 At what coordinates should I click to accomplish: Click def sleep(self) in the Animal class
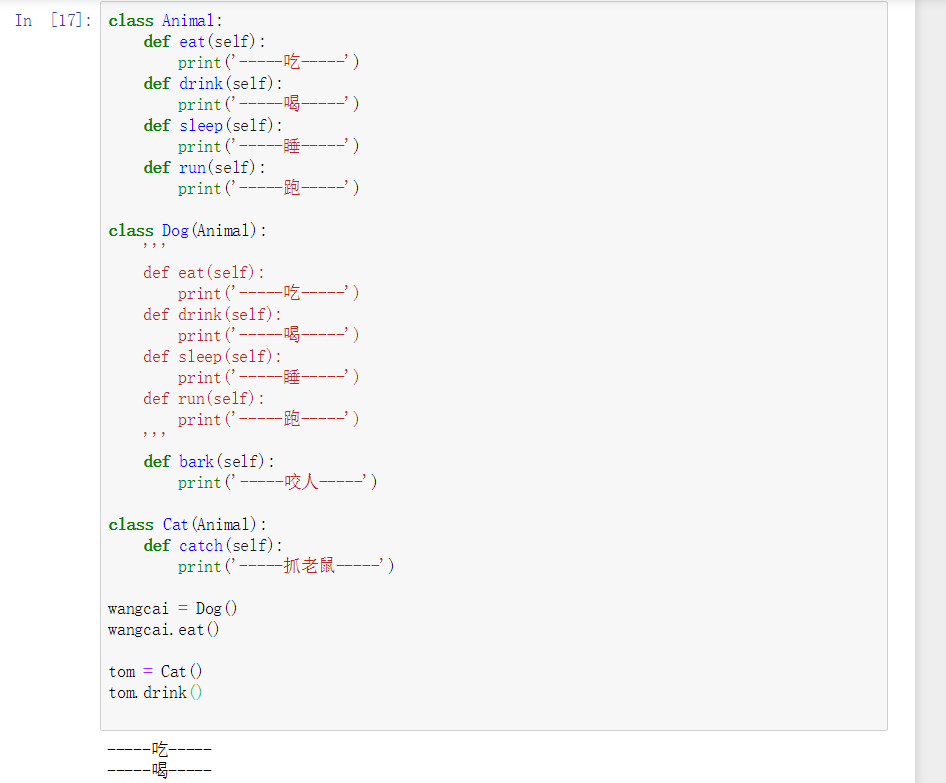point(213,126)
